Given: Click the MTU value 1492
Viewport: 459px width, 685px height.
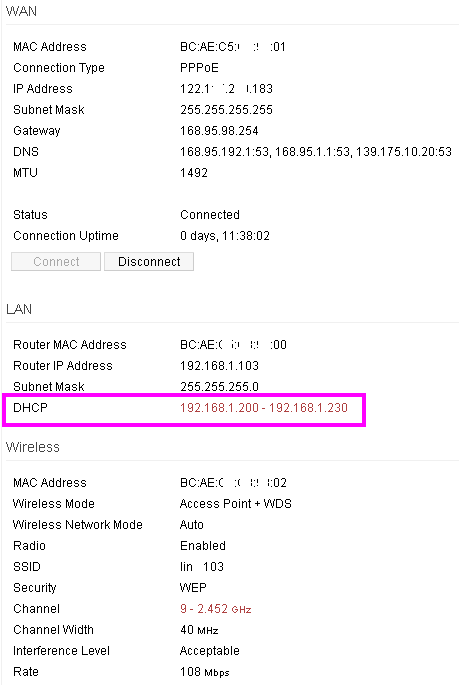Looking at the screenshot, I should (194, 173).
